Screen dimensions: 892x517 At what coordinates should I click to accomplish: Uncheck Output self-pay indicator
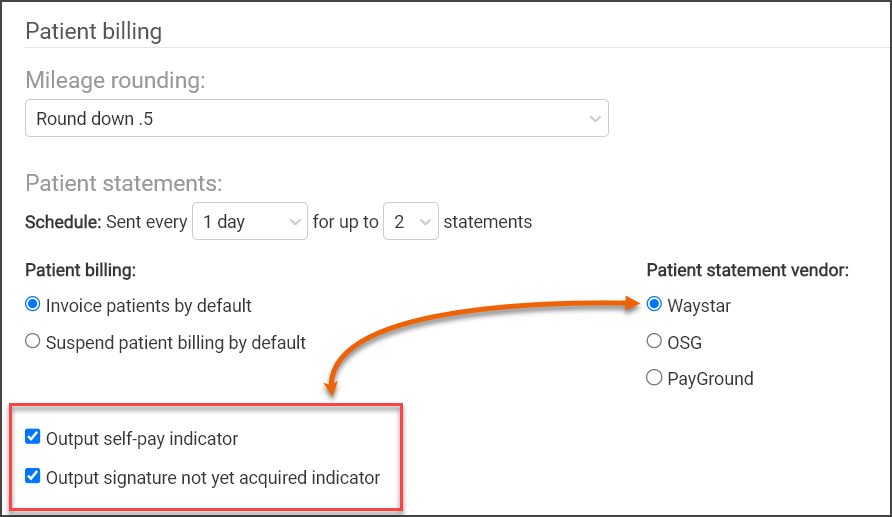pyautogui.click(x=32, y=437)
